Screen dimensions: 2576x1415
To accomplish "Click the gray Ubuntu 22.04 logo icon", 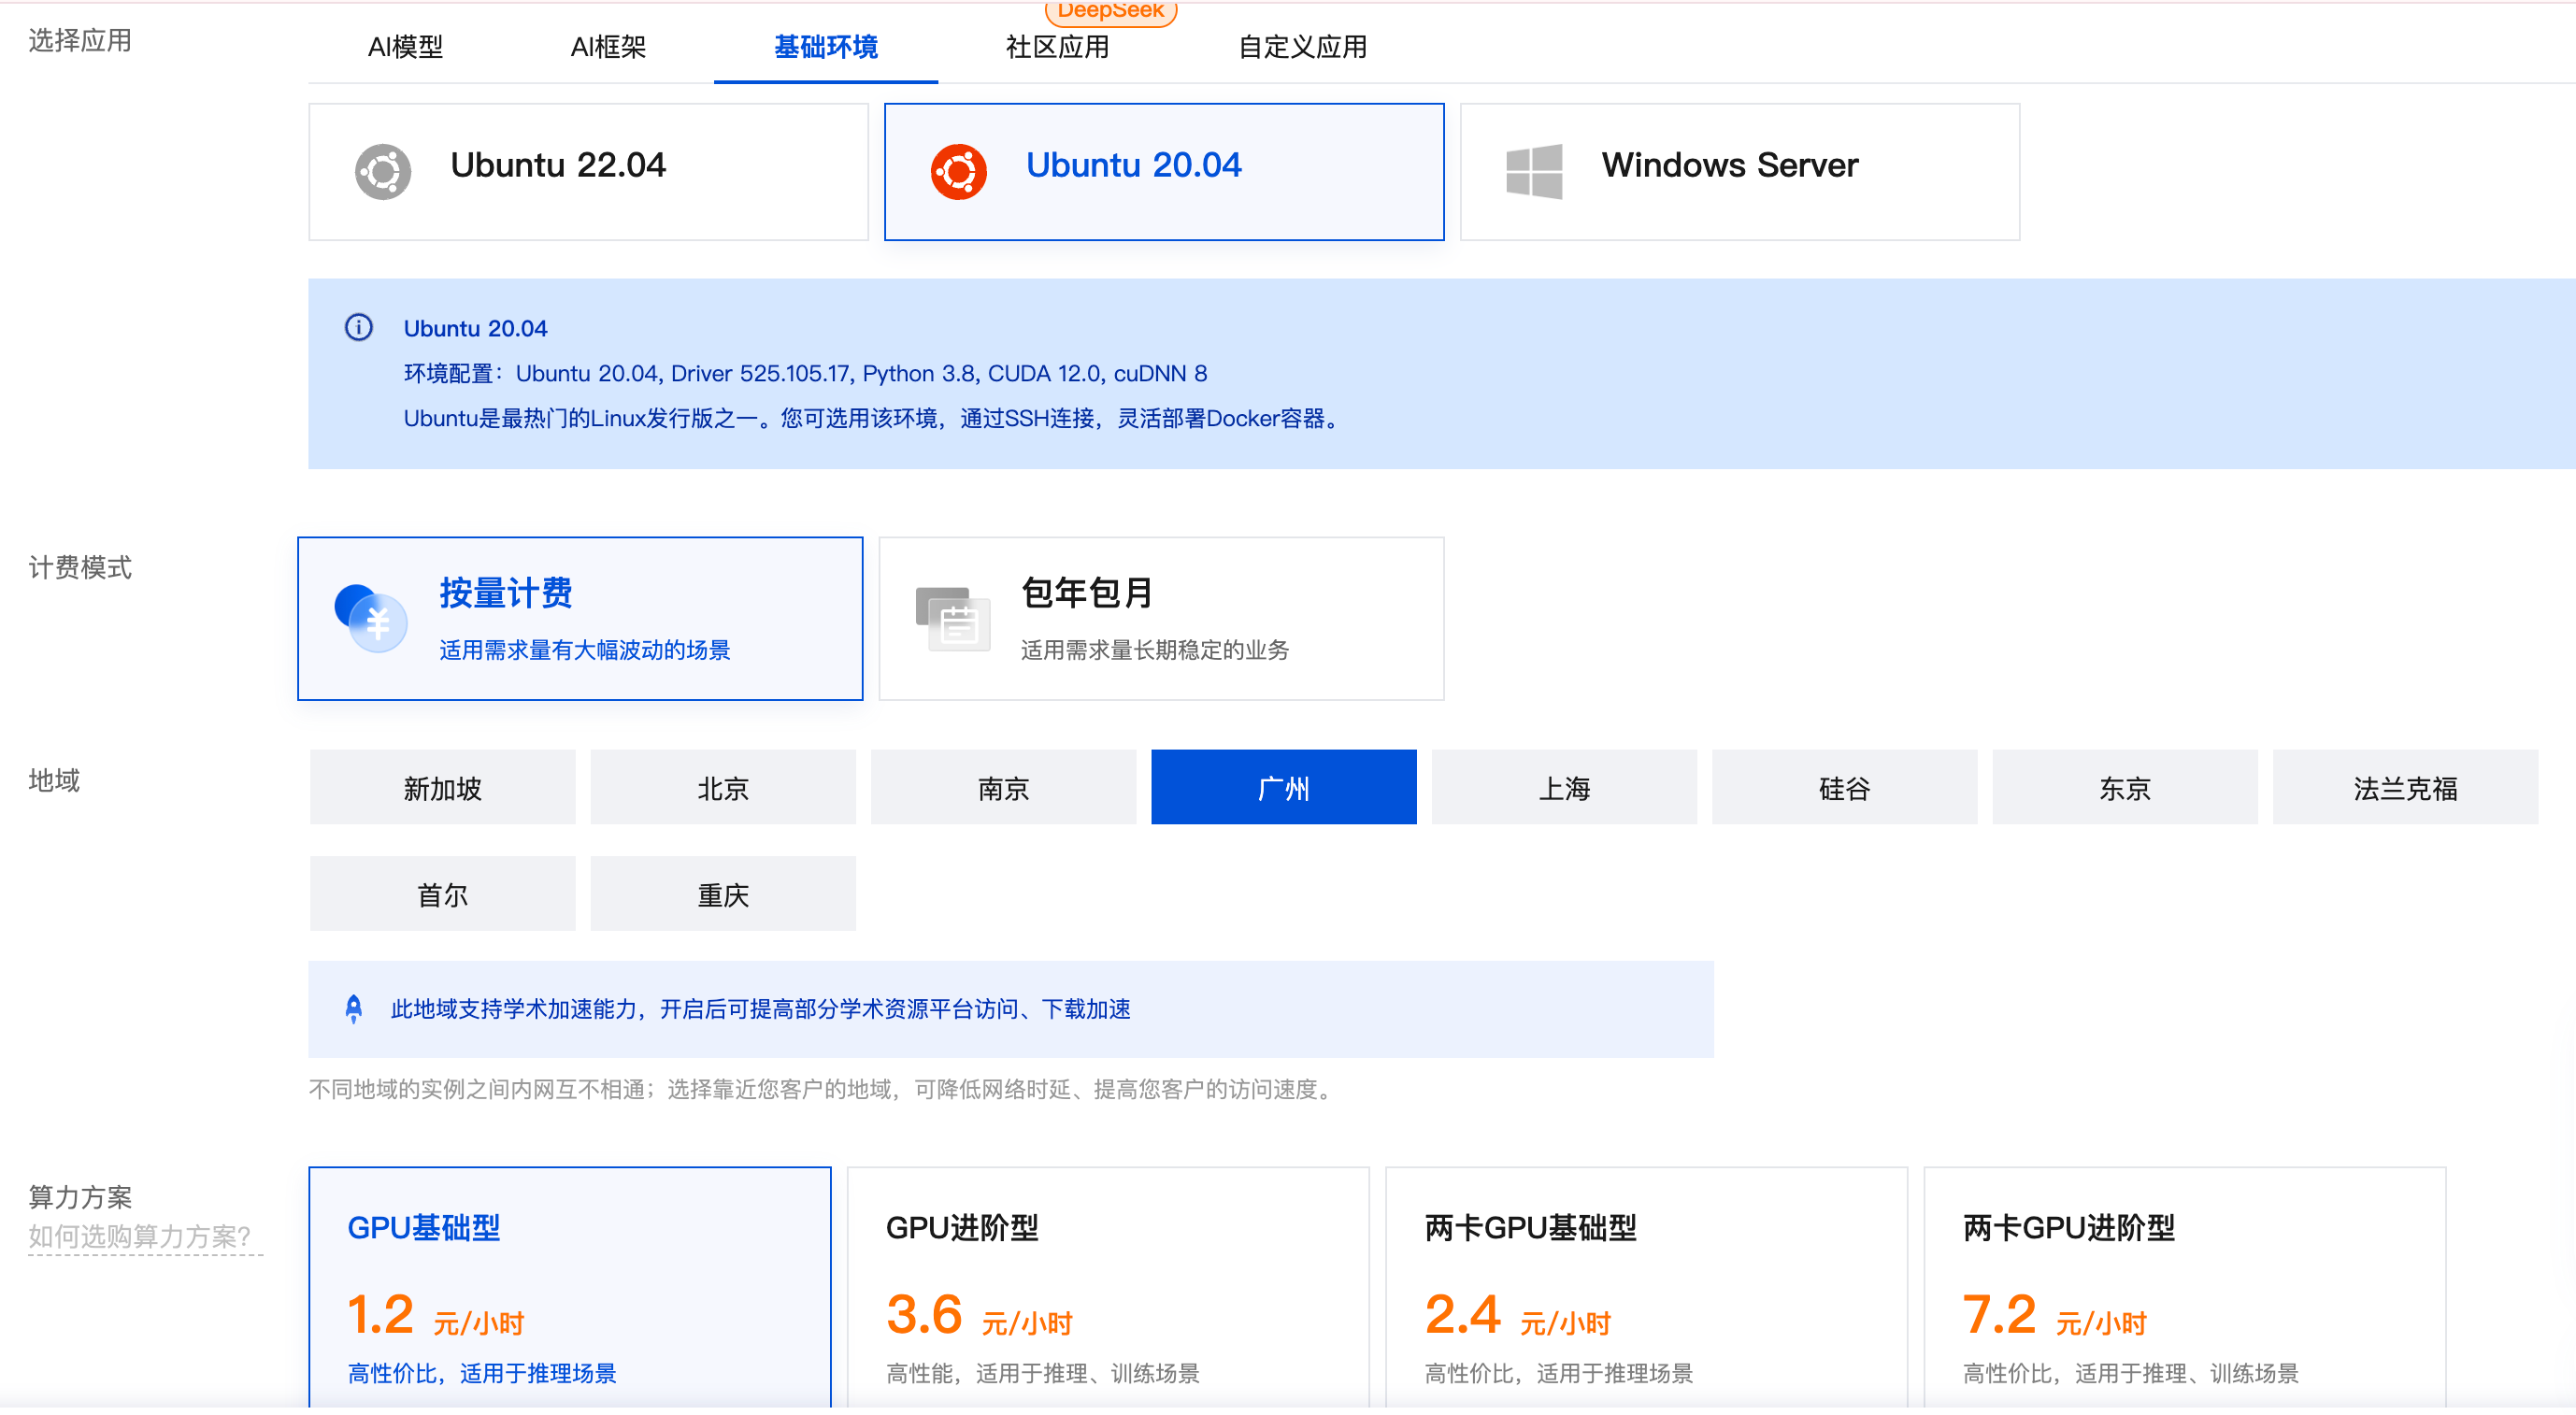I will pyautogui.click(x=383, y=172).
